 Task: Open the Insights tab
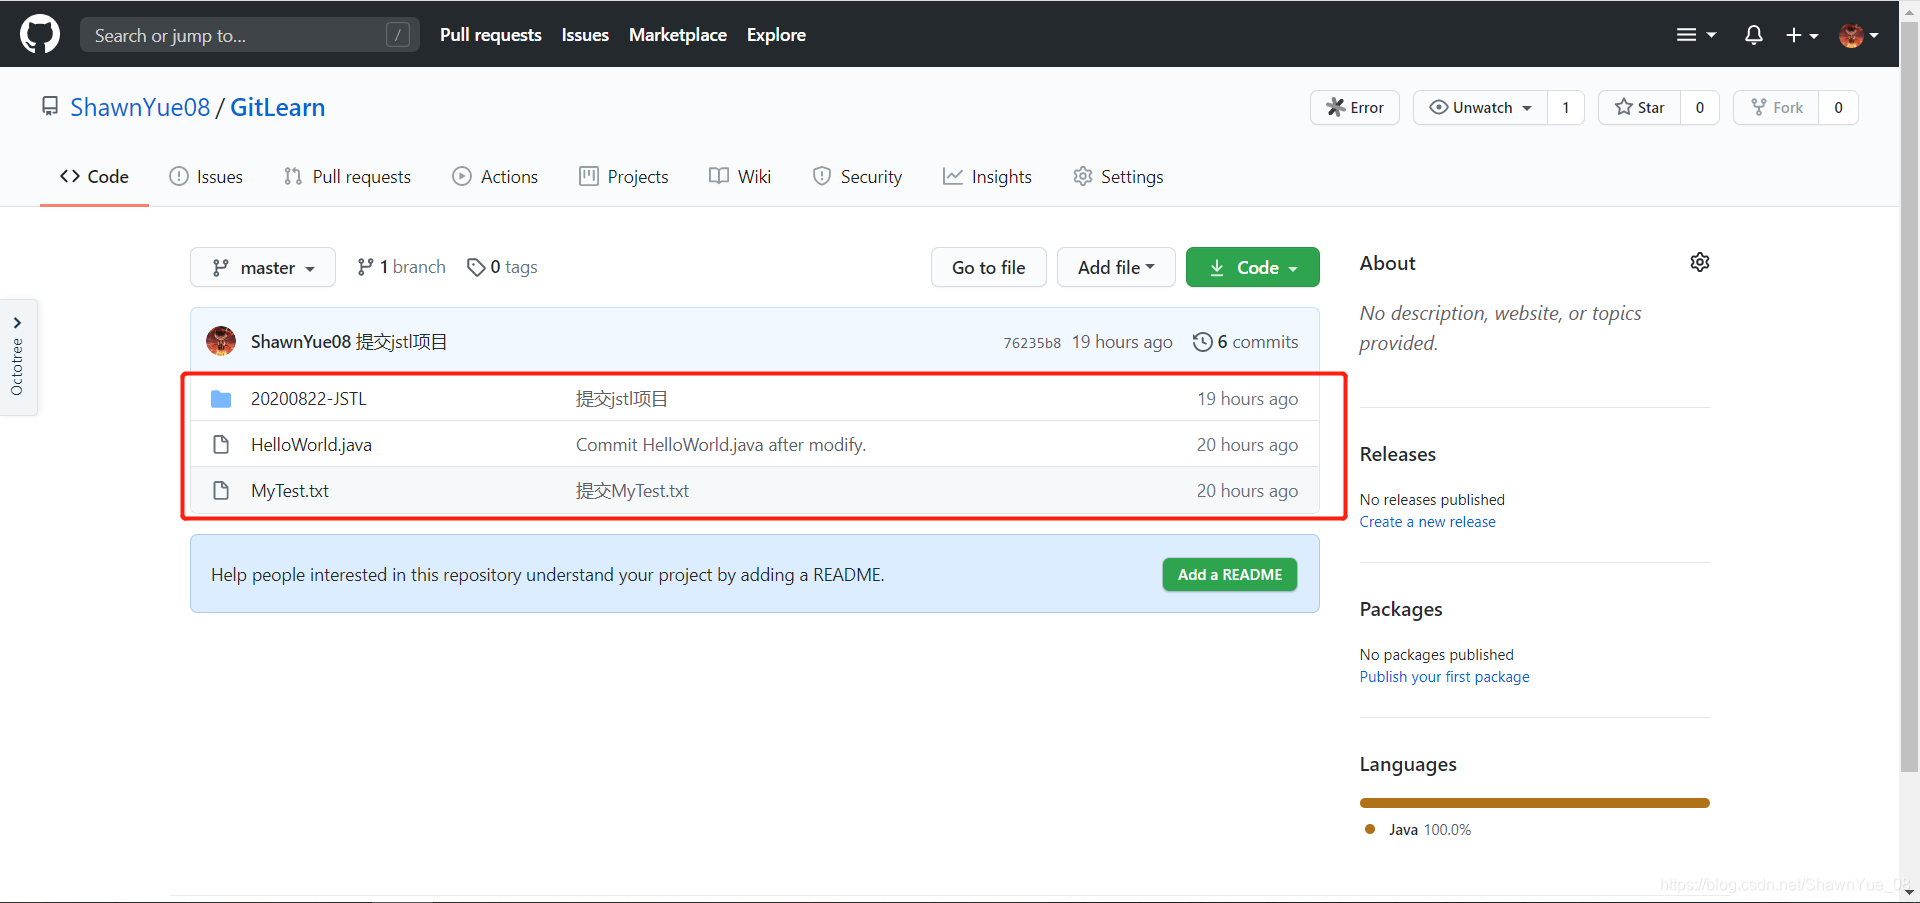(x=987, y=177)
